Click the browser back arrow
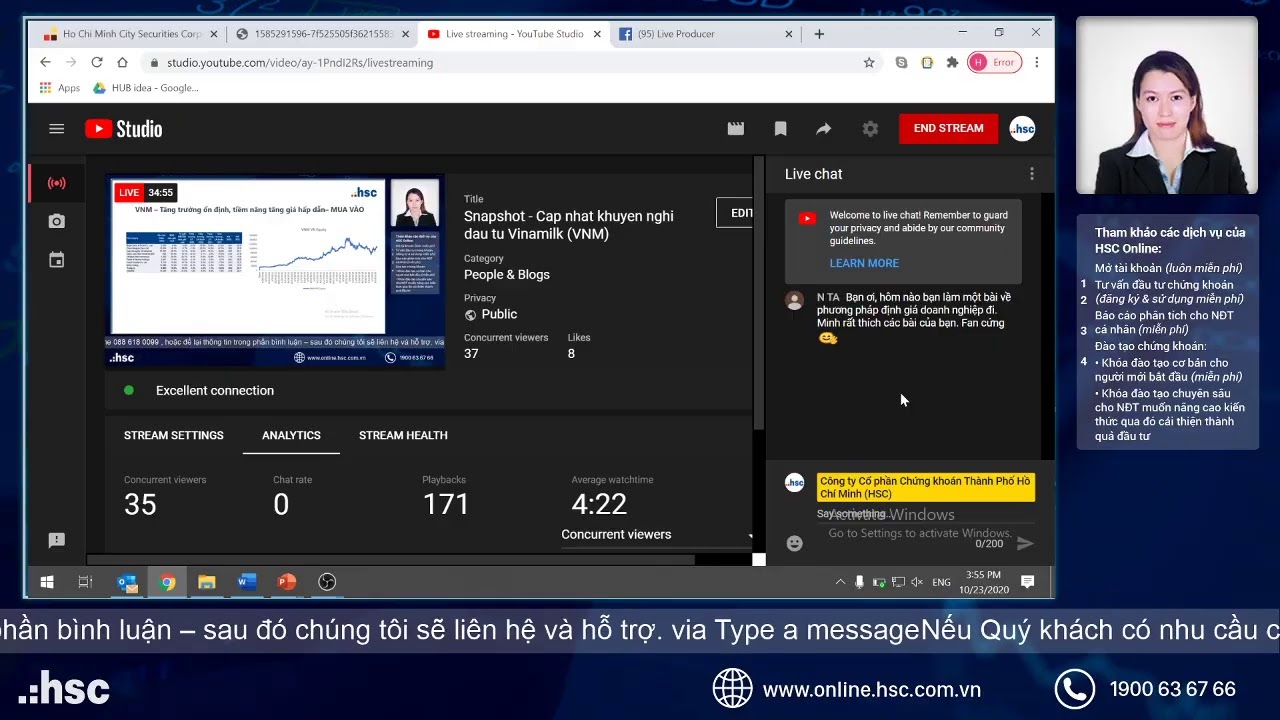The width and height of the screenshot is (1280, 720). pos(46,62)
